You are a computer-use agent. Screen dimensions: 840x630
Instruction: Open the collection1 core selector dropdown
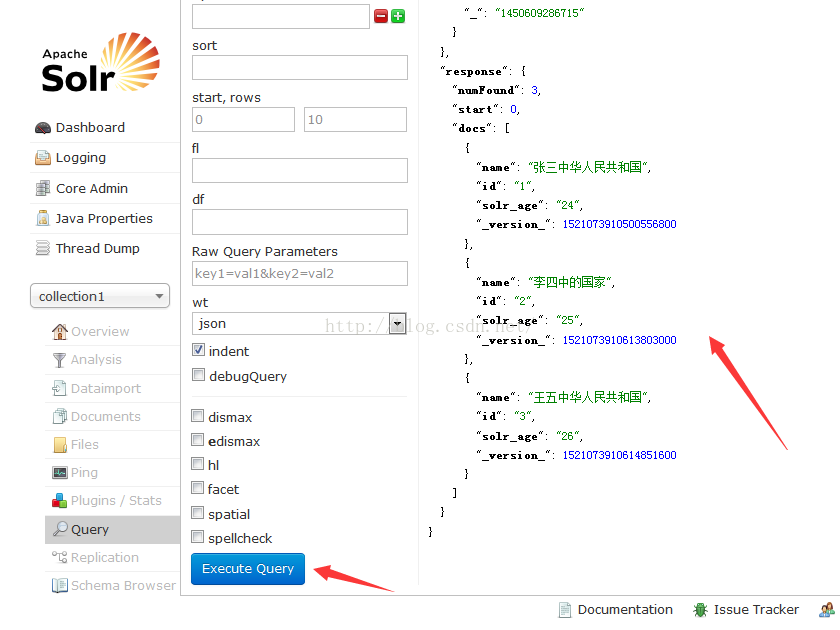point(100,296)
